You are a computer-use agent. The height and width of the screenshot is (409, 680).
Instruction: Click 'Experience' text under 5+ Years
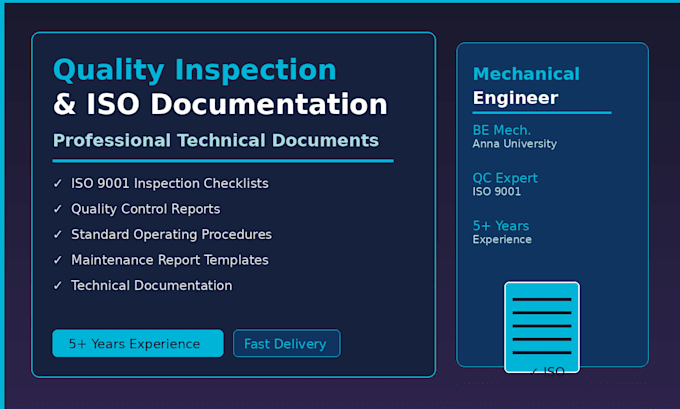tap(502, 240)
